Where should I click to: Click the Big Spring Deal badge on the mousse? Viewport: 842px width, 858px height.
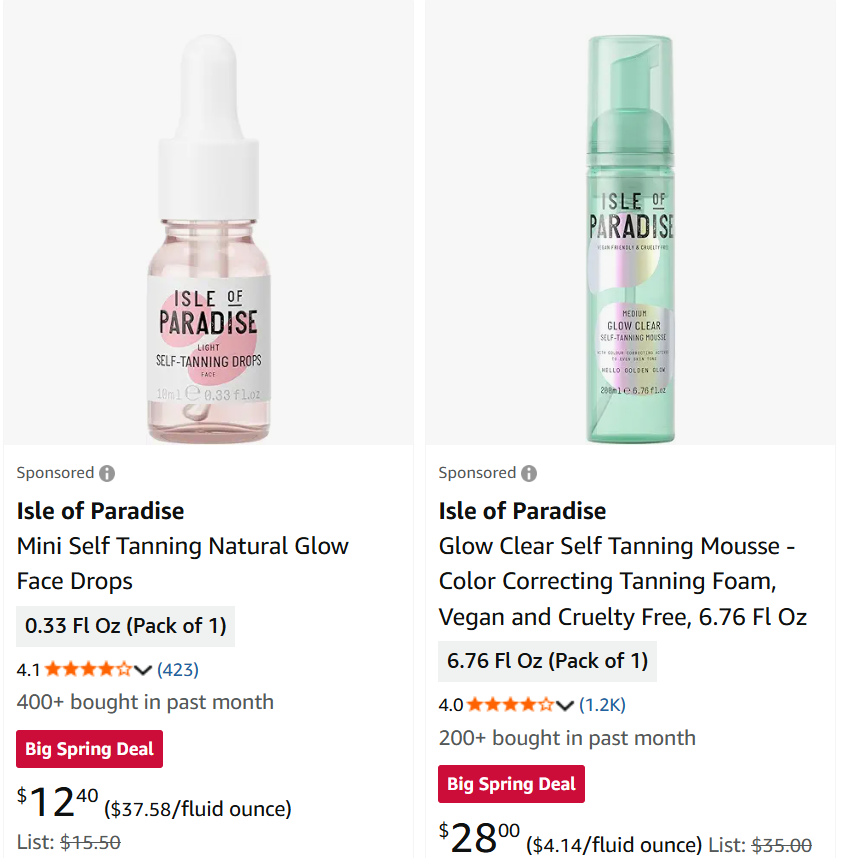click(511, 784)
